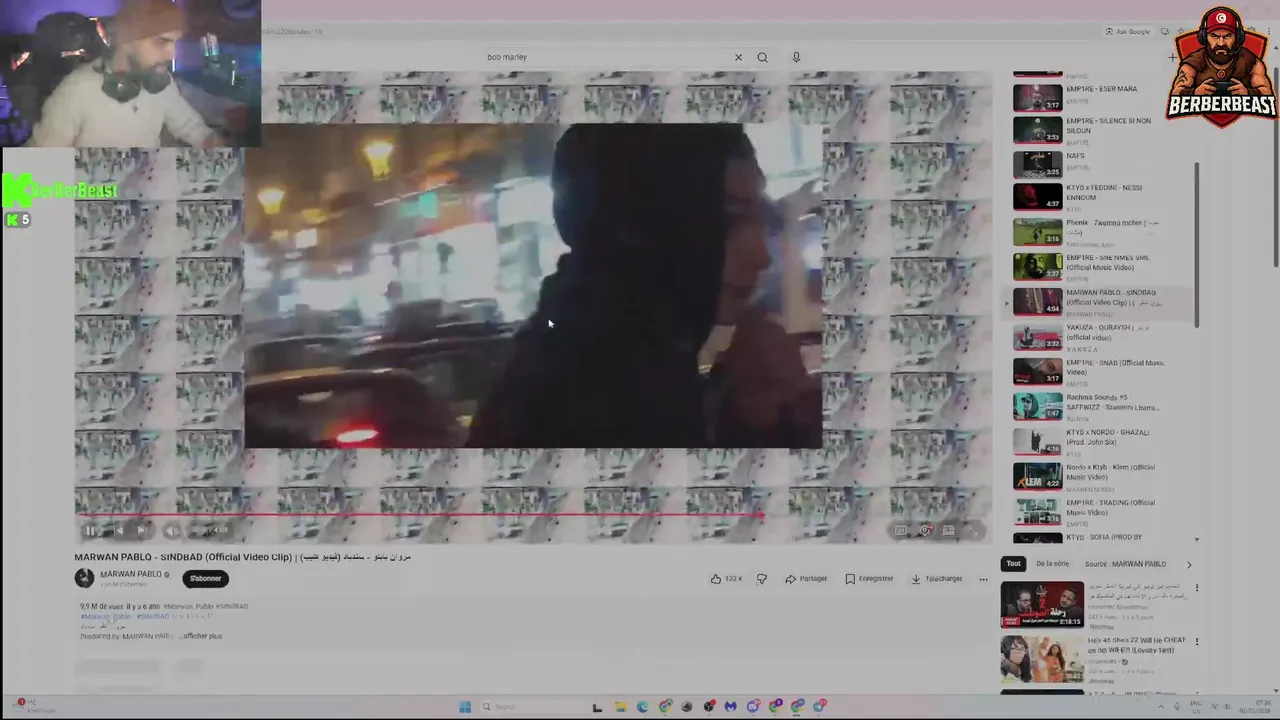
Task: Open File Explorer from the taskbar
Action: click(620, 707)
